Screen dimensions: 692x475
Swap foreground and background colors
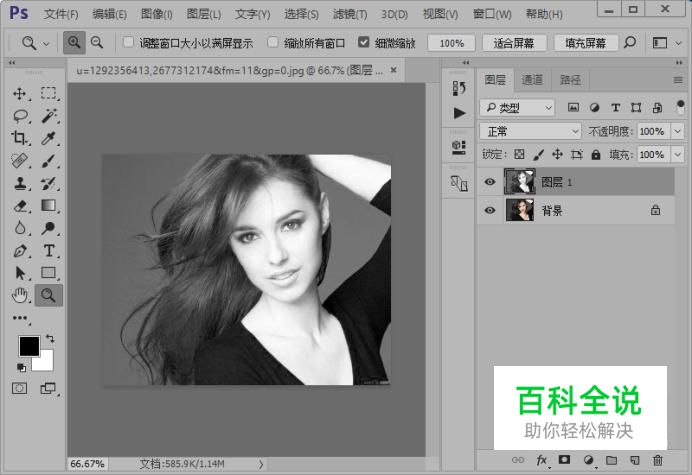[50, 339]
